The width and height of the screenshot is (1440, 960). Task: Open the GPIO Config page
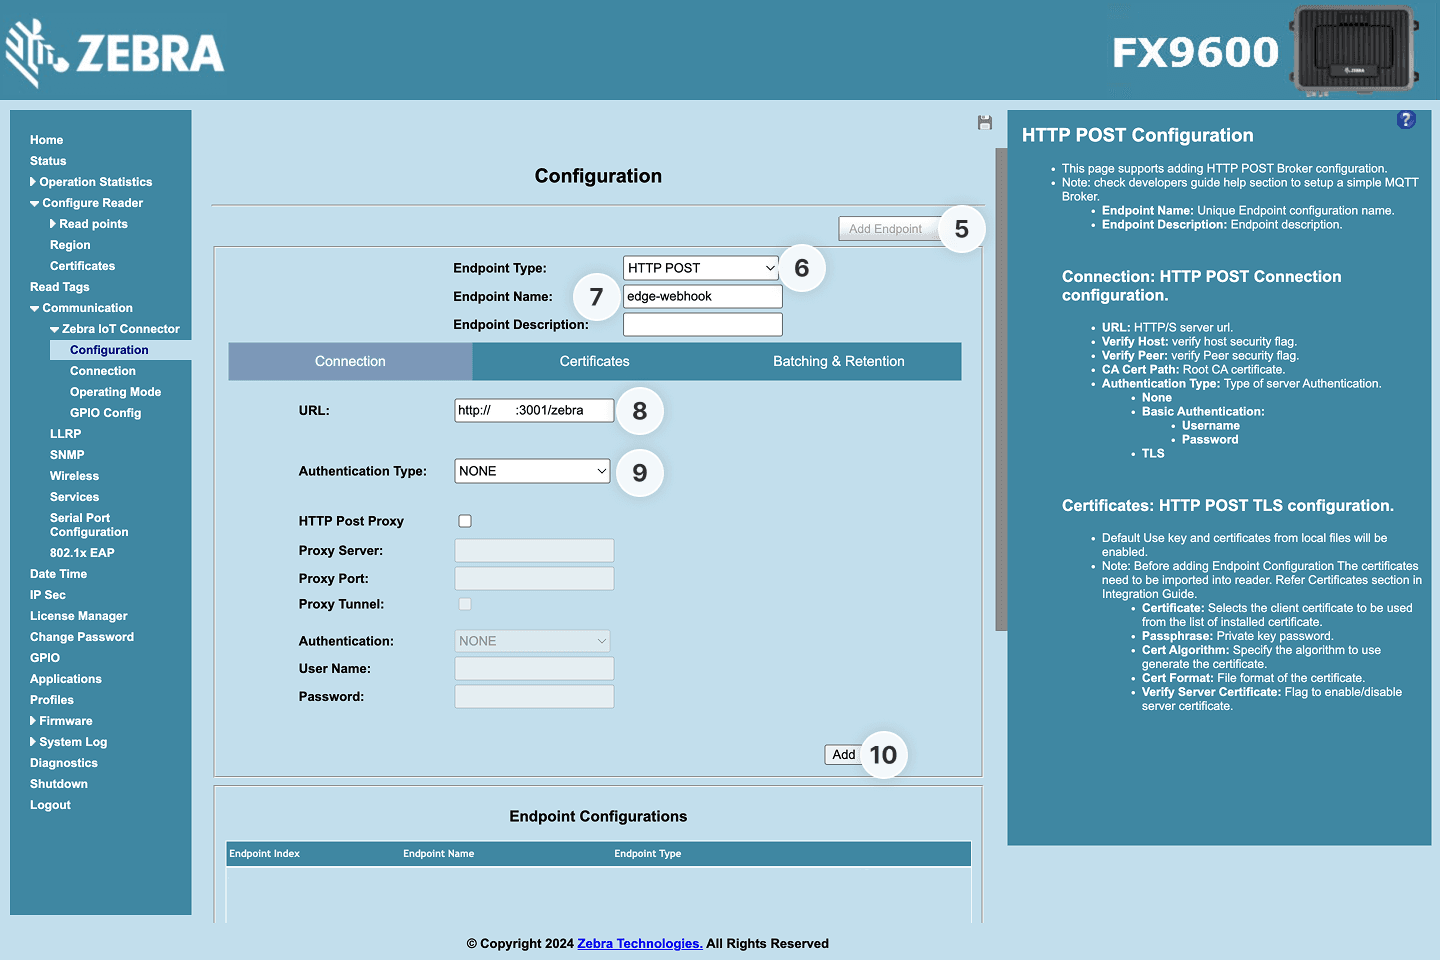click(105, 413)
